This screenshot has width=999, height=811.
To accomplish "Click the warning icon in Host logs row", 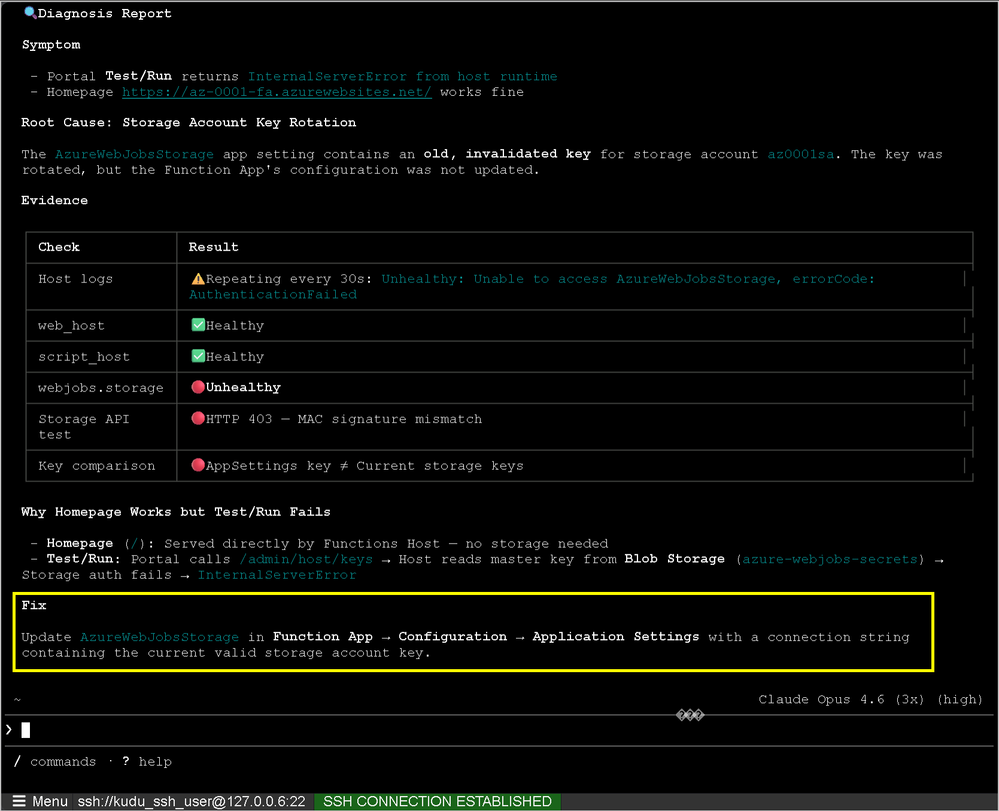I will [198, 278].
